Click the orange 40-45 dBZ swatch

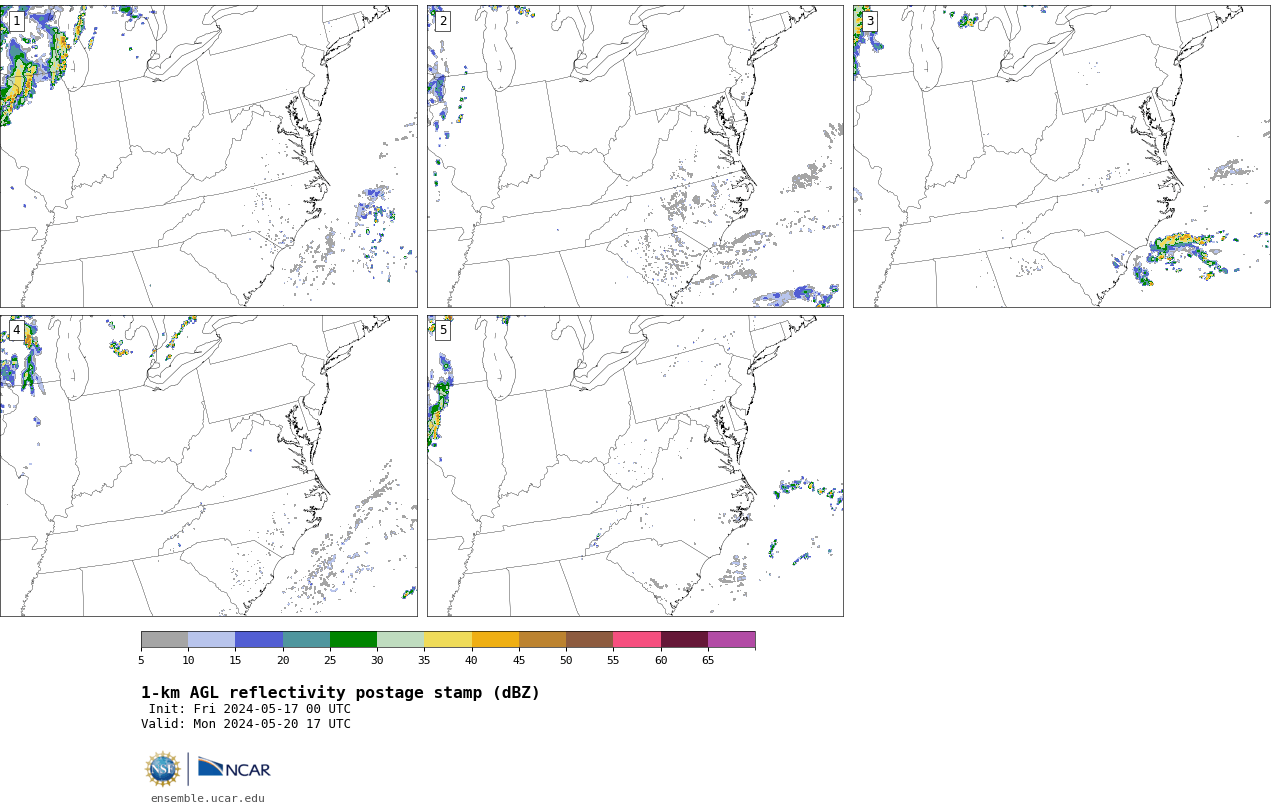(495, 639)
